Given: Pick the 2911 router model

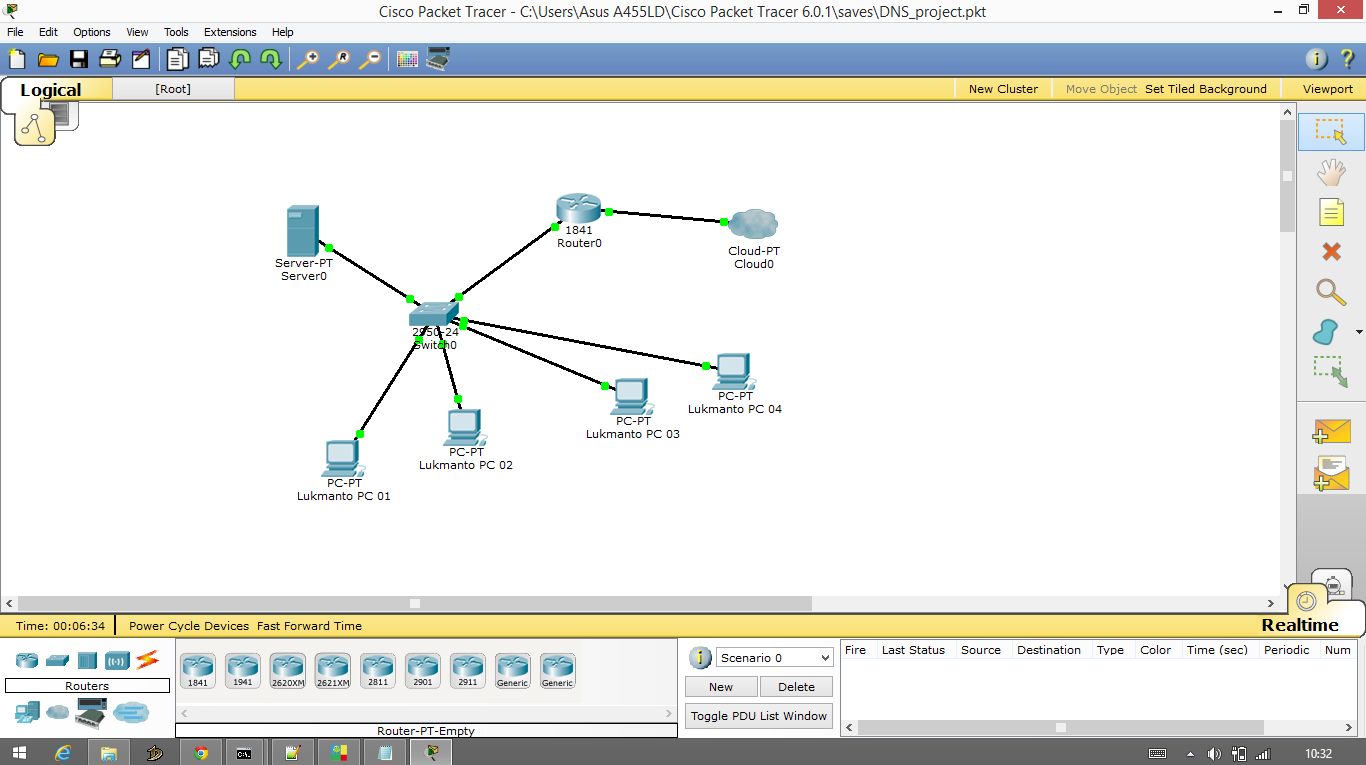Looking at the screenshot, I should click(x=468, y=671).
